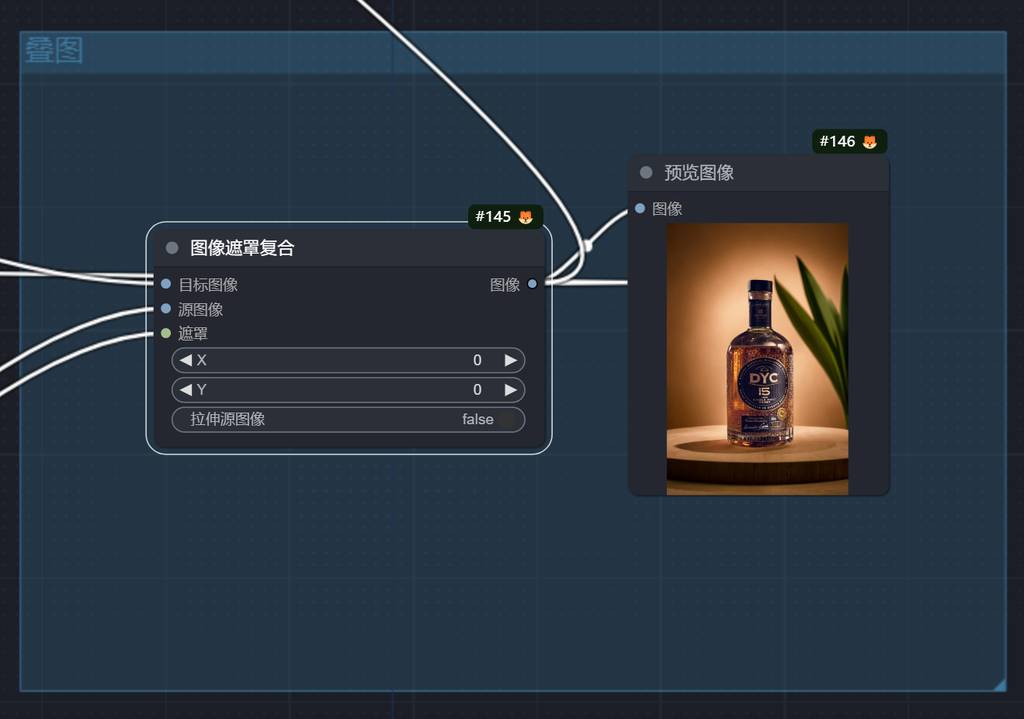The width and height of the screenshot is (1024, 719).
Task: Decrease X value with left arrow
Action: pyautogui.click(x=186, y=360)
